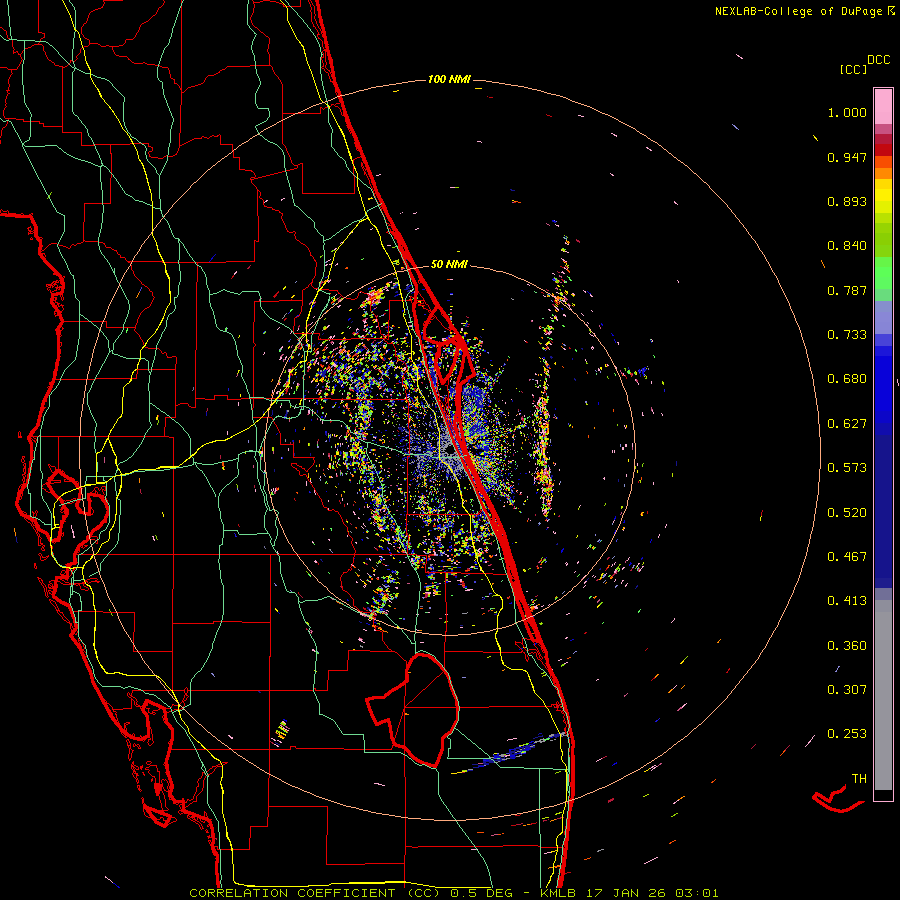Select the 0.680 scale value

[x=847, y=379]
